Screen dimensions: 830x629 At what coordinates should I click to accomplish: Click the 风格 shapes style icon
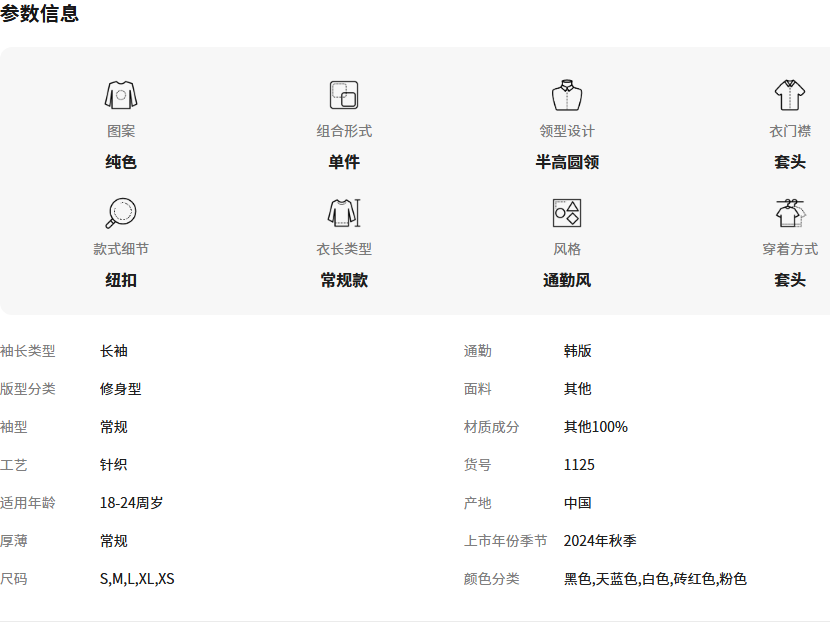point(567,213)
